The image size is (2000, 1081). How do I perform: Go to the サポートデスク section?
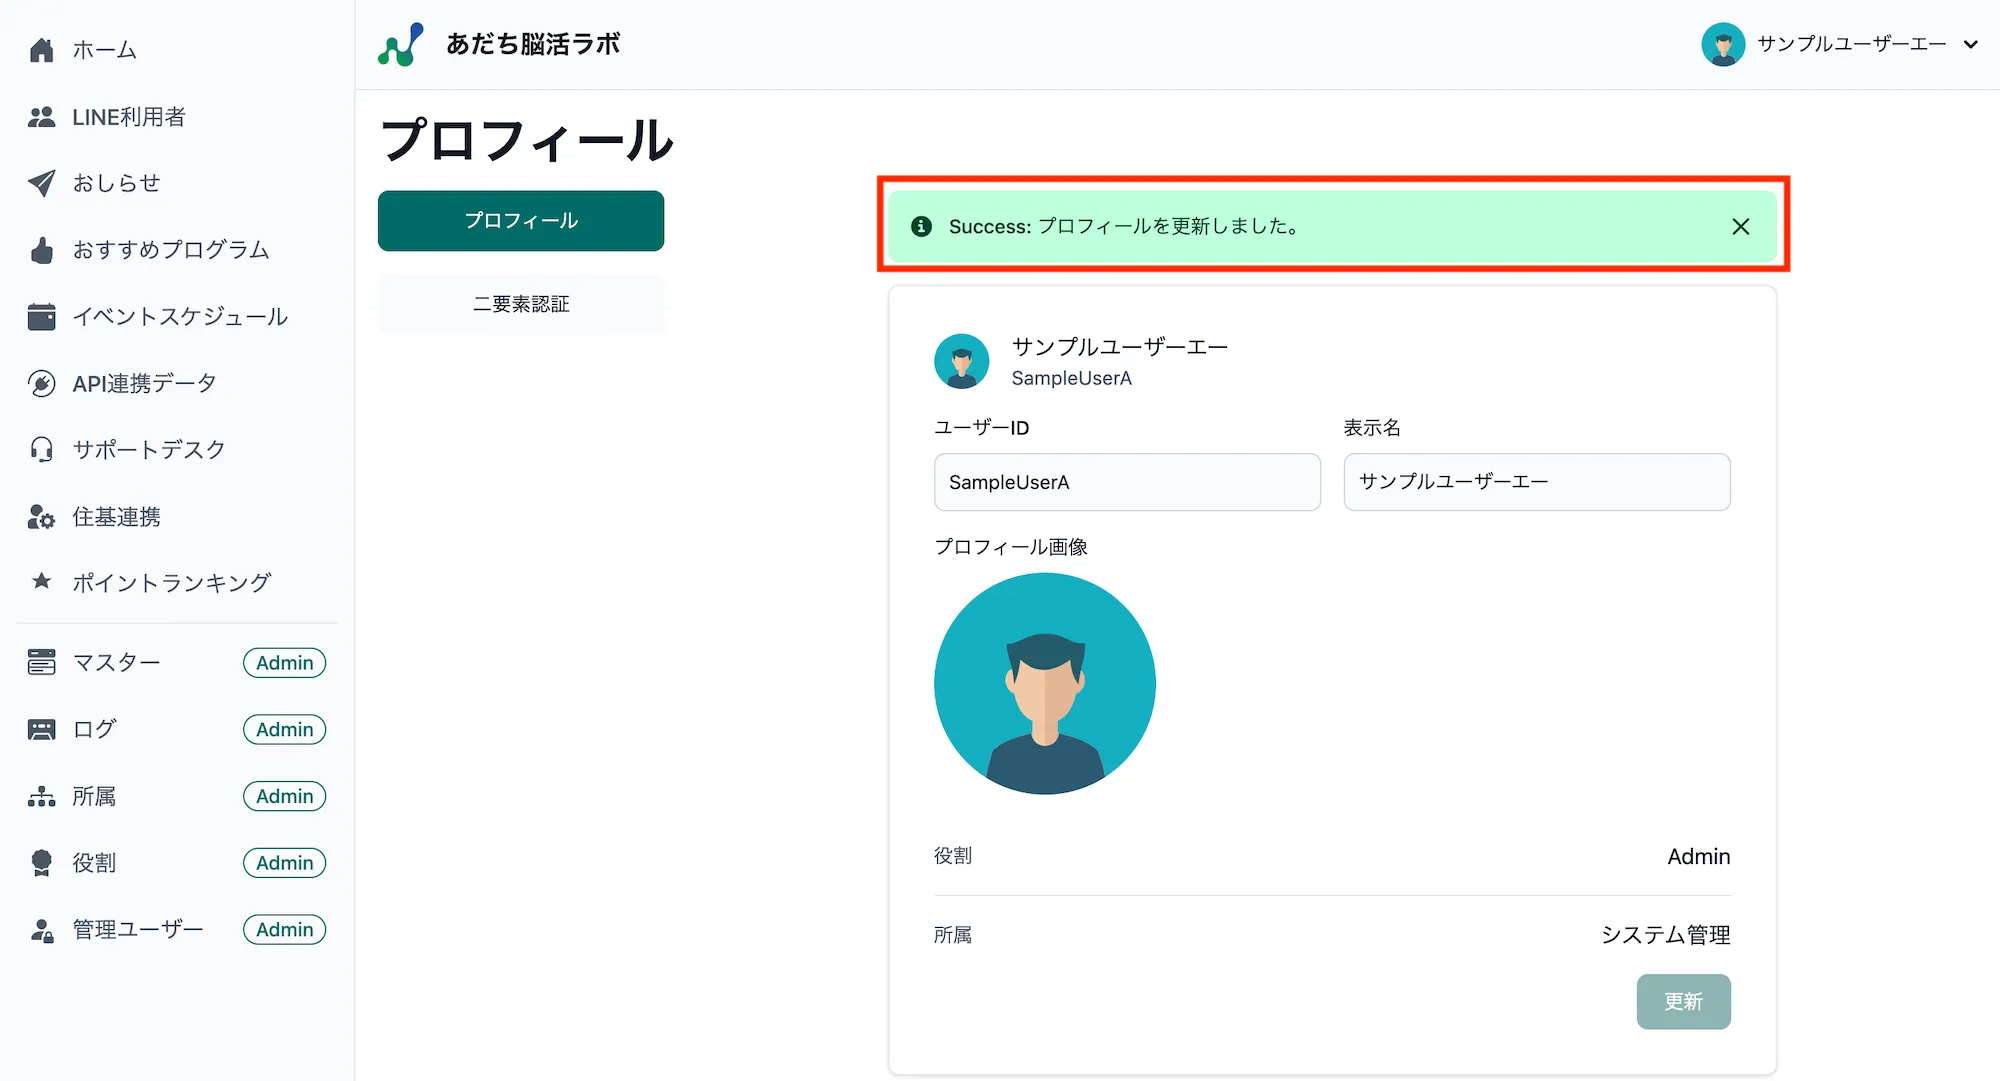(x=150, y=449)
